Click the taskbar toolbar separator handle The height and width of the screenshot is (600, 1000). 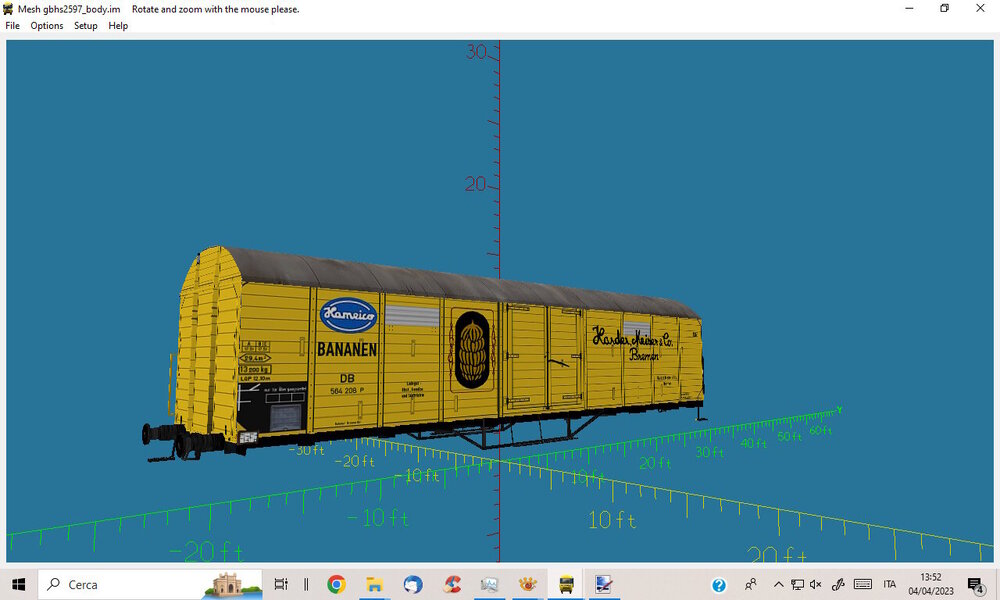tap(306, 584)
